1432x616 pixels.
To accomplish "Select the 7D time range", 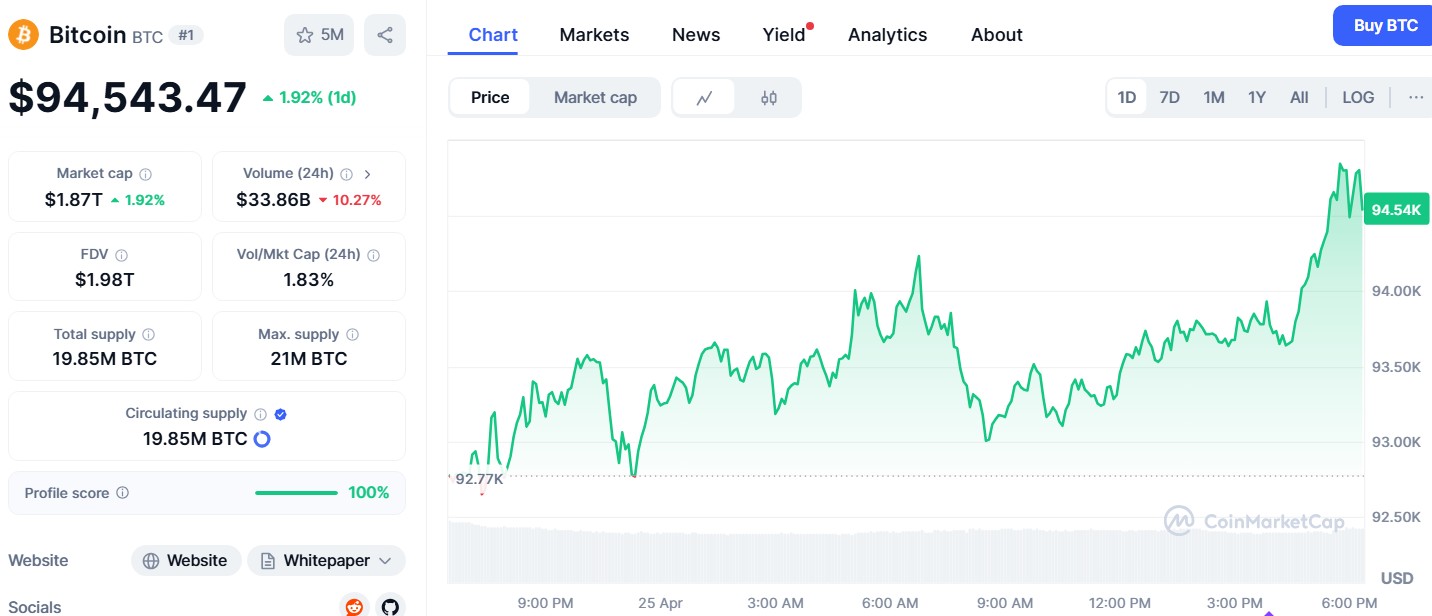I will point(1169,98).
